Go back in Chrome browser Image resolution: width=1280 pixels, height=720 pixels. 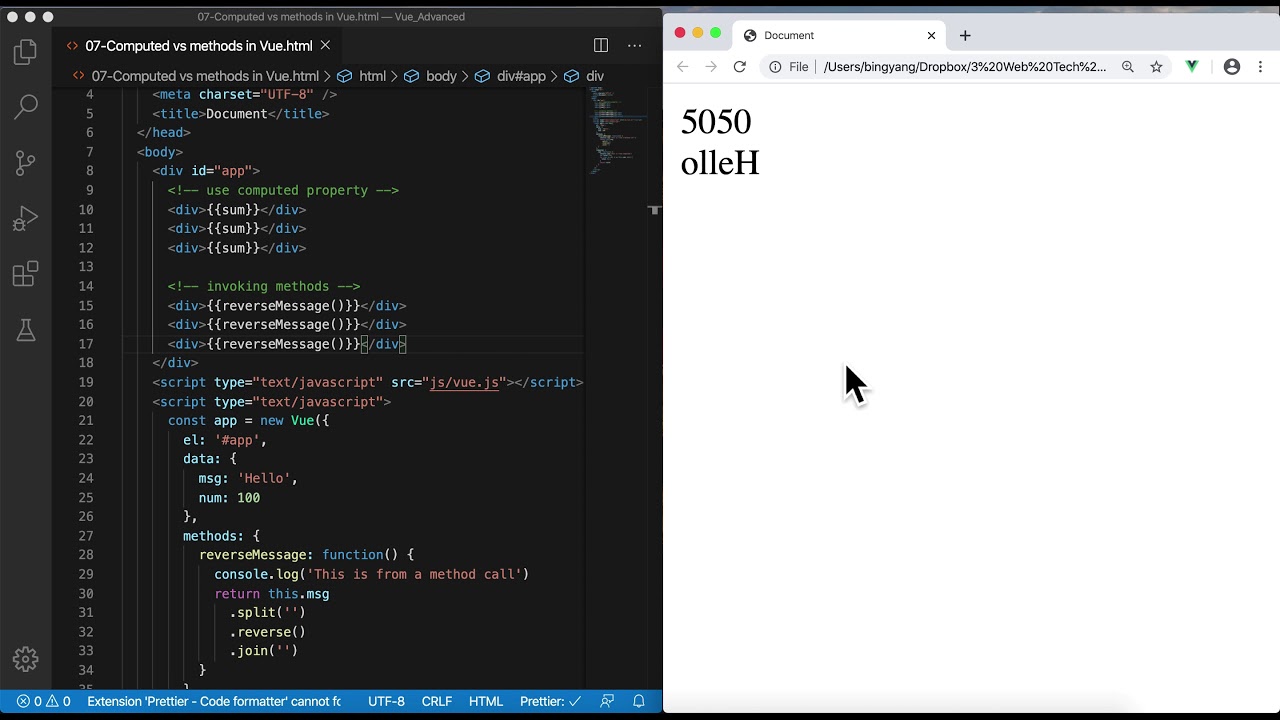(x=682, y=67)
